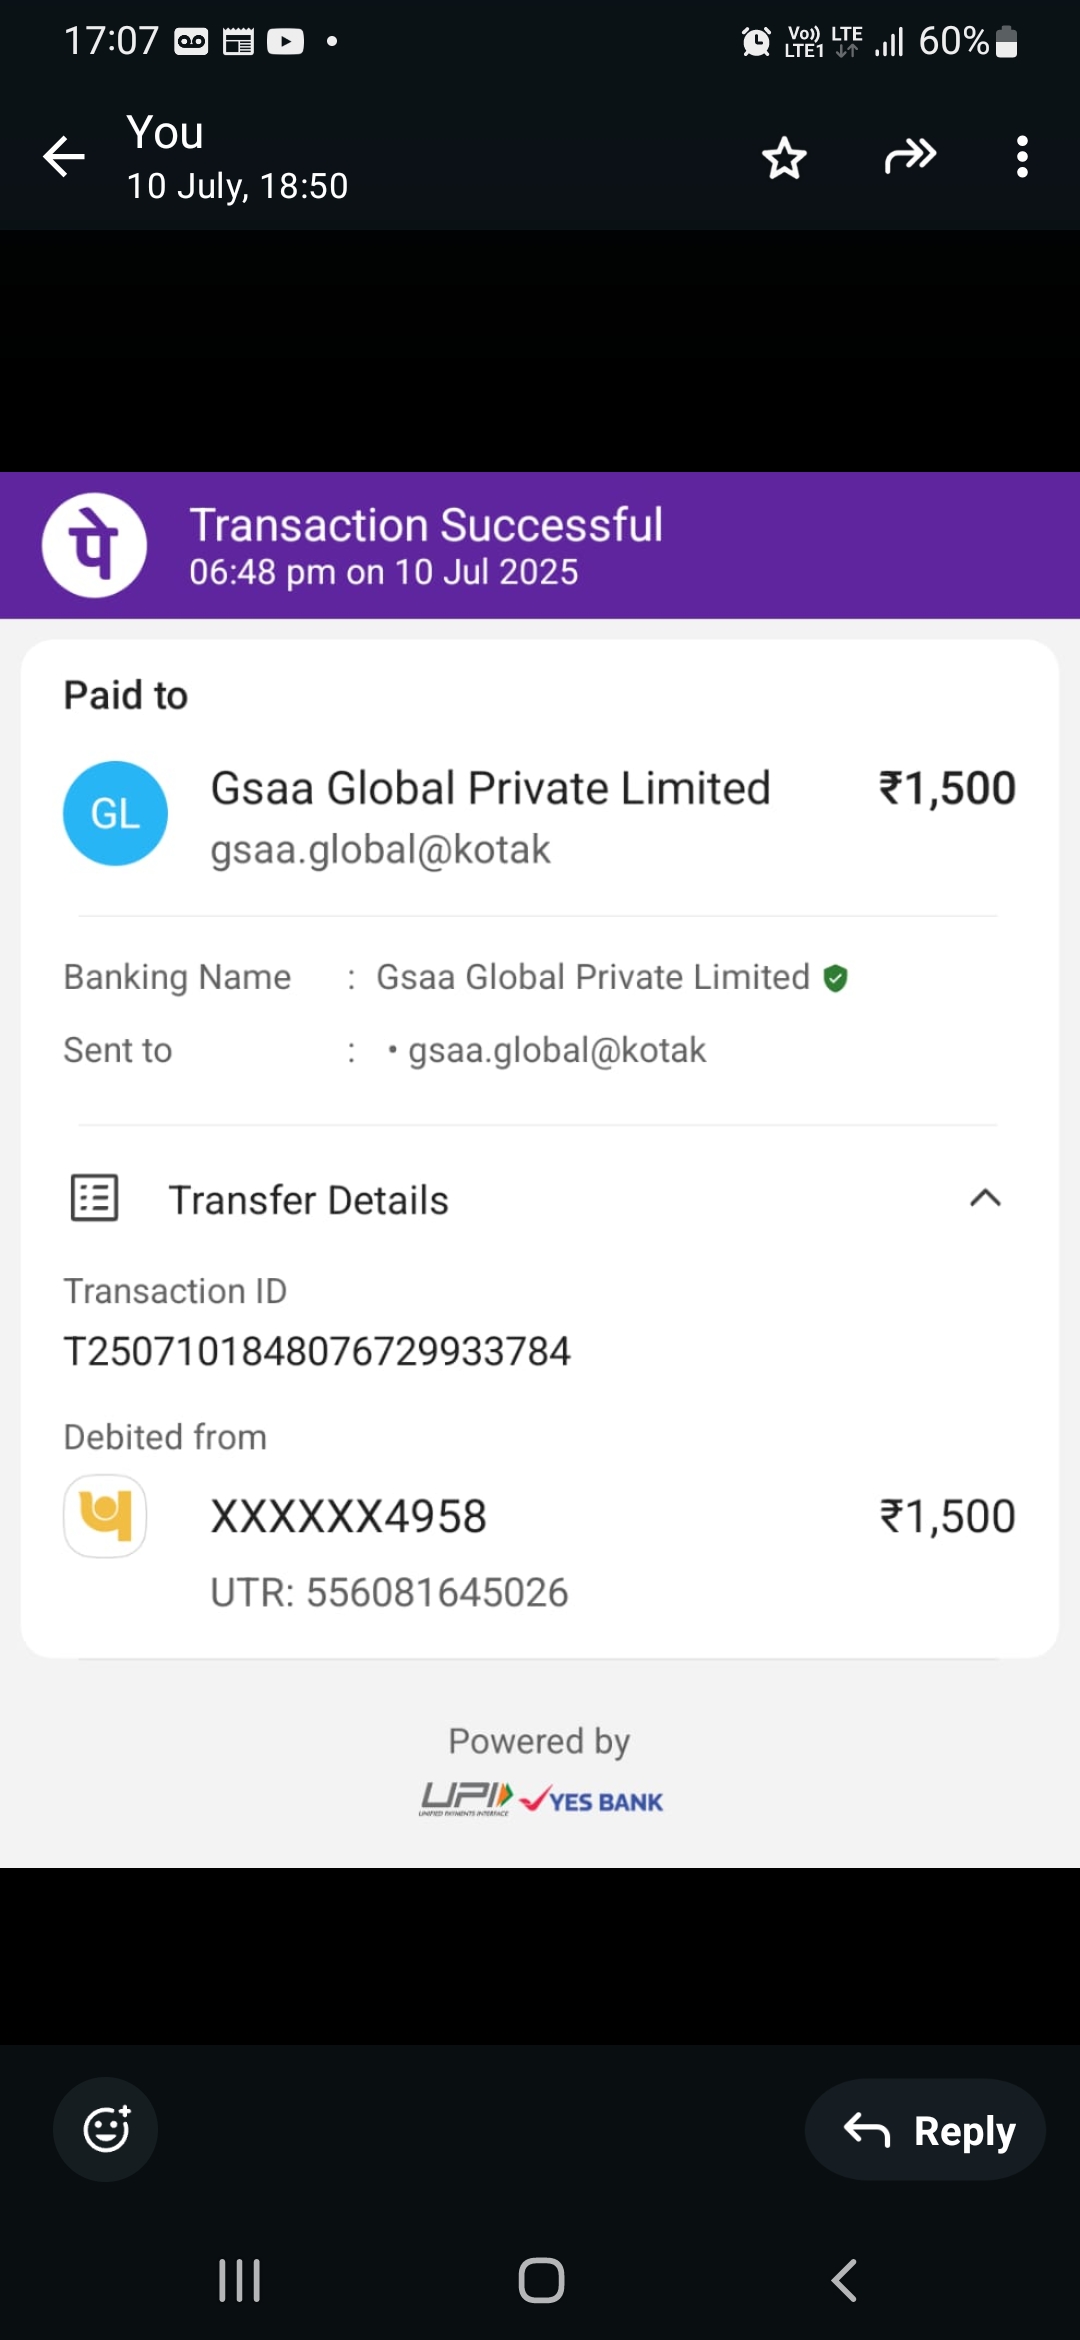Image resolution: width=1080 pixels, height=2340 pixels.
Task: Open Android recent apps
Action: pos(240,2281)
